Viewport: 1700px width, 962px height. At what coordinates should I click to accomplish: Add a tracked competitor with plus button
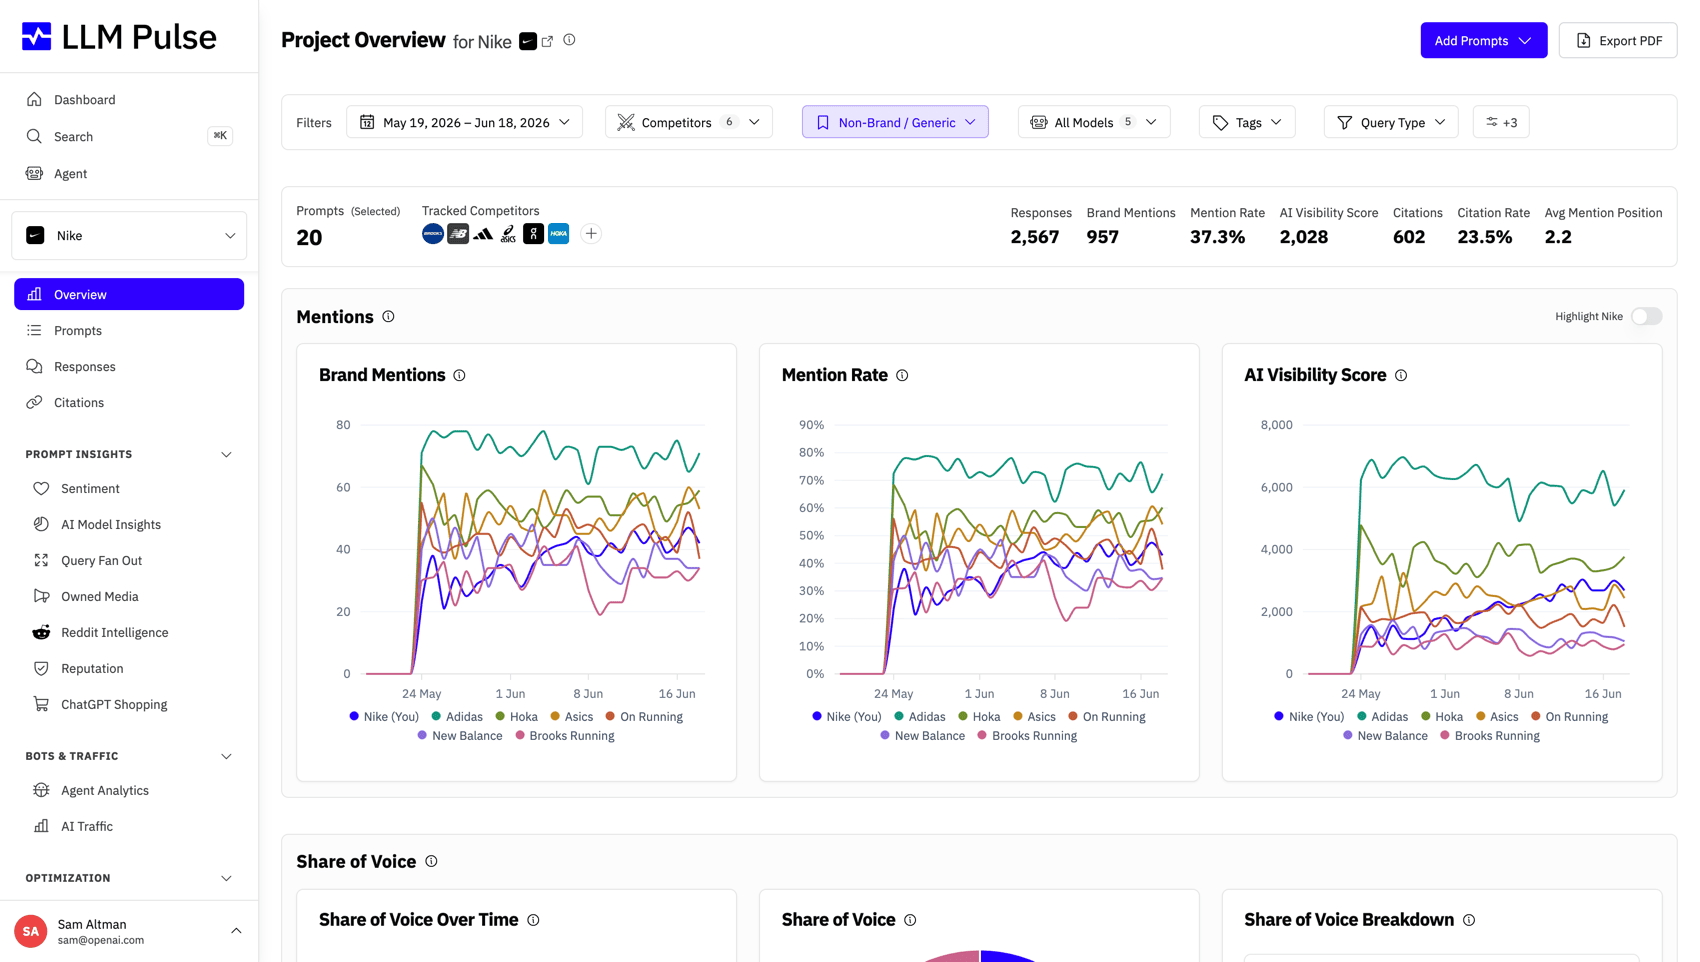pyautogui.click(x=591, y=234)
